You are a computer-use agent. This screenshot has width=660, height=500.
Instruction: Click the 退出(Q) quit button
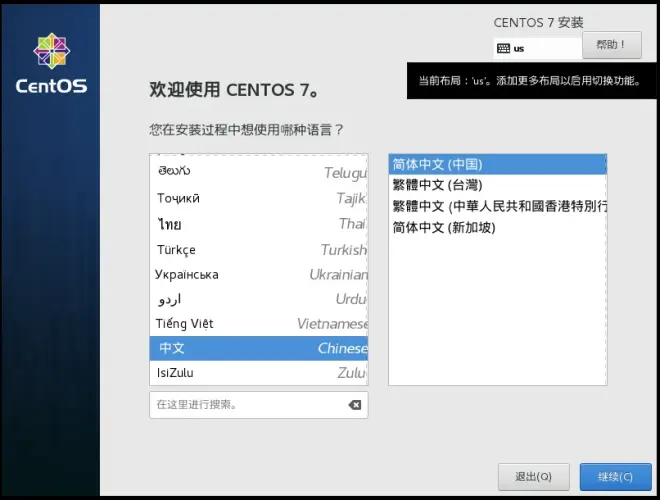point(533,477)
